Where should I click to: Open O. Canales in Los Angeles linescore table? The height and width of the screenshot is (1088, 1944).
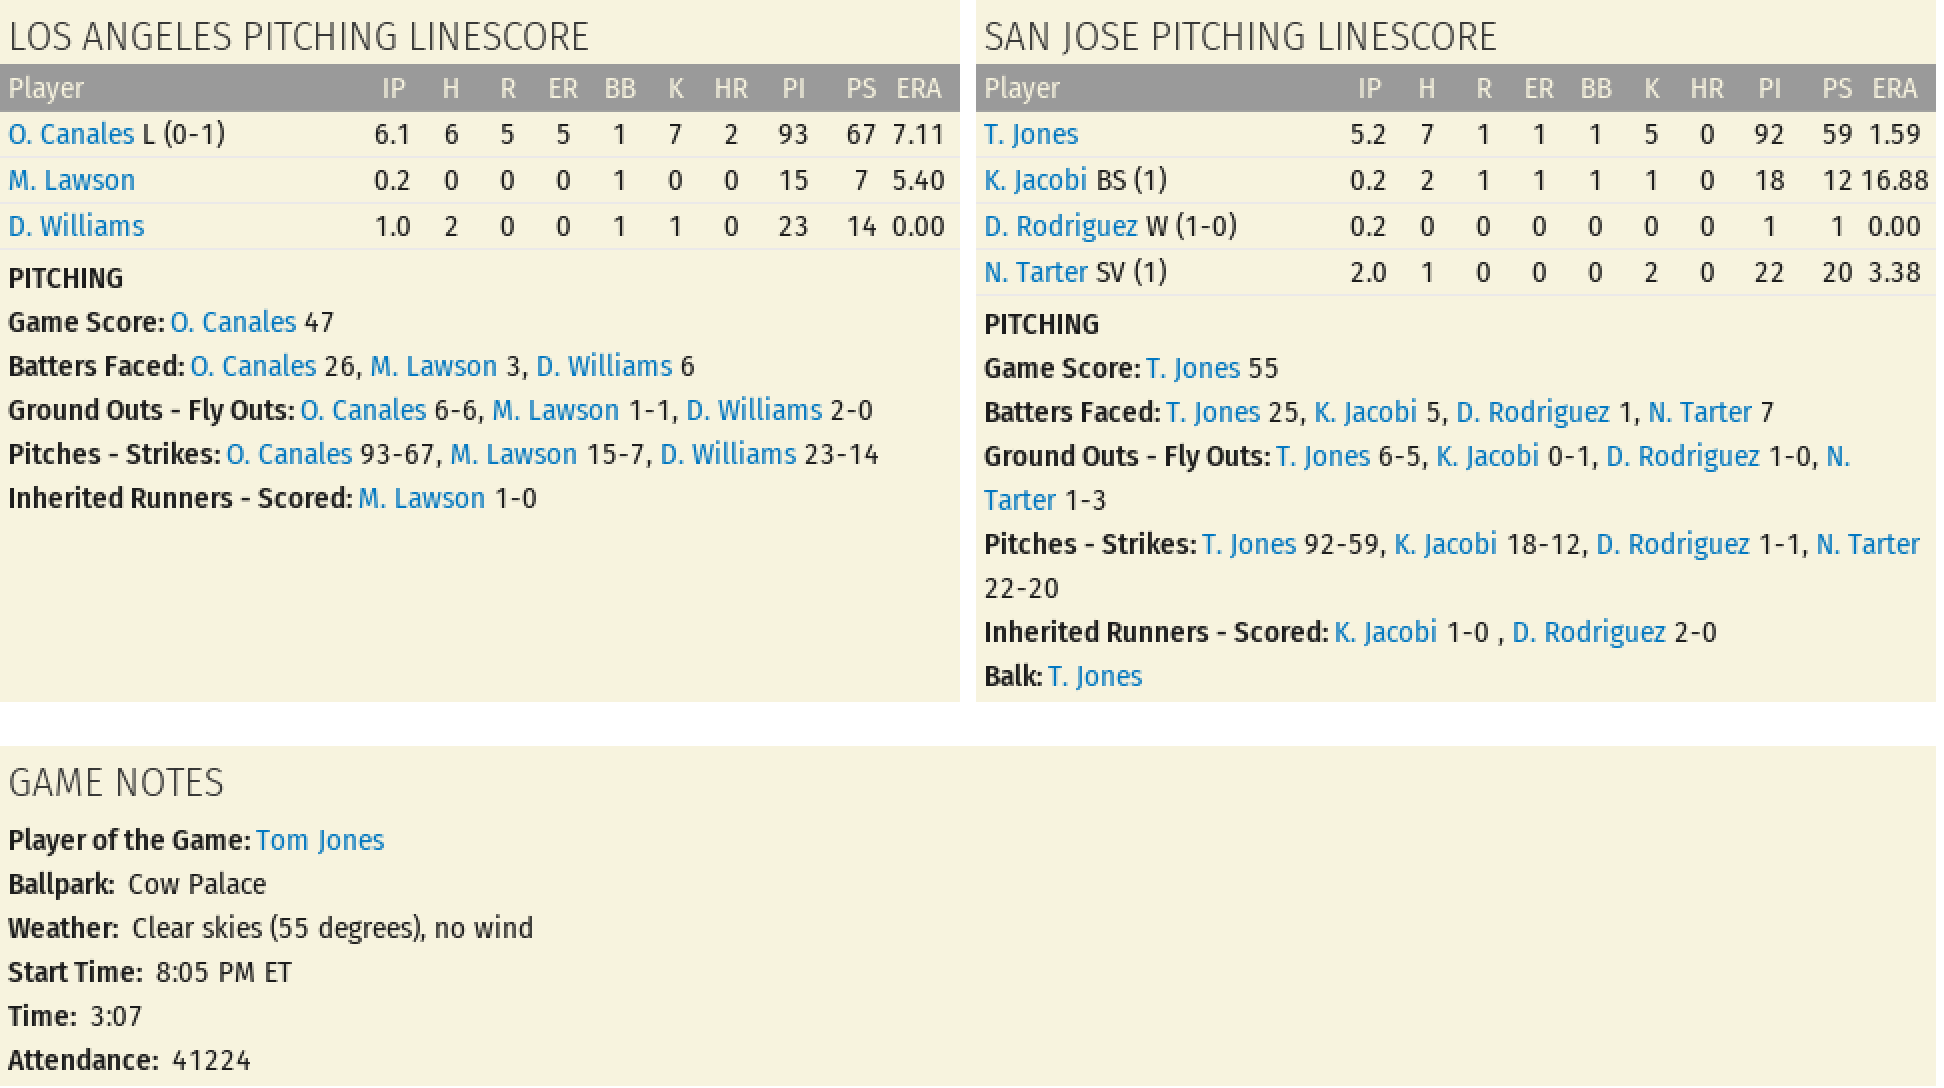coord(71,134)
